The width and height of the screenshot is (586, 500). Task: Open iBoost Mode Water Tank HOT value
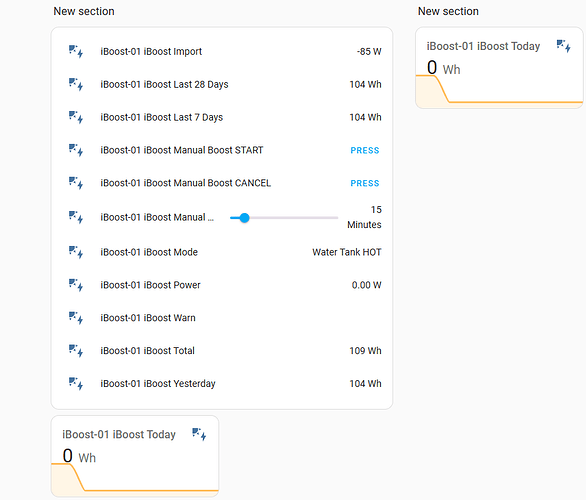tap(347, 252)
